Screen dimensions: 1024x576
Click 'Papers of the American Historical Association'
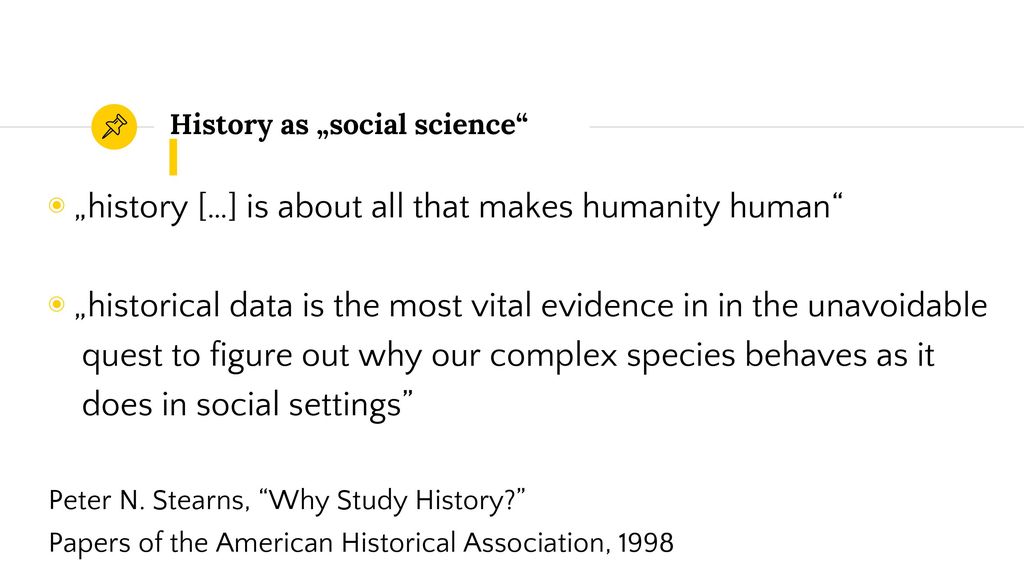[x=330, y=543]
